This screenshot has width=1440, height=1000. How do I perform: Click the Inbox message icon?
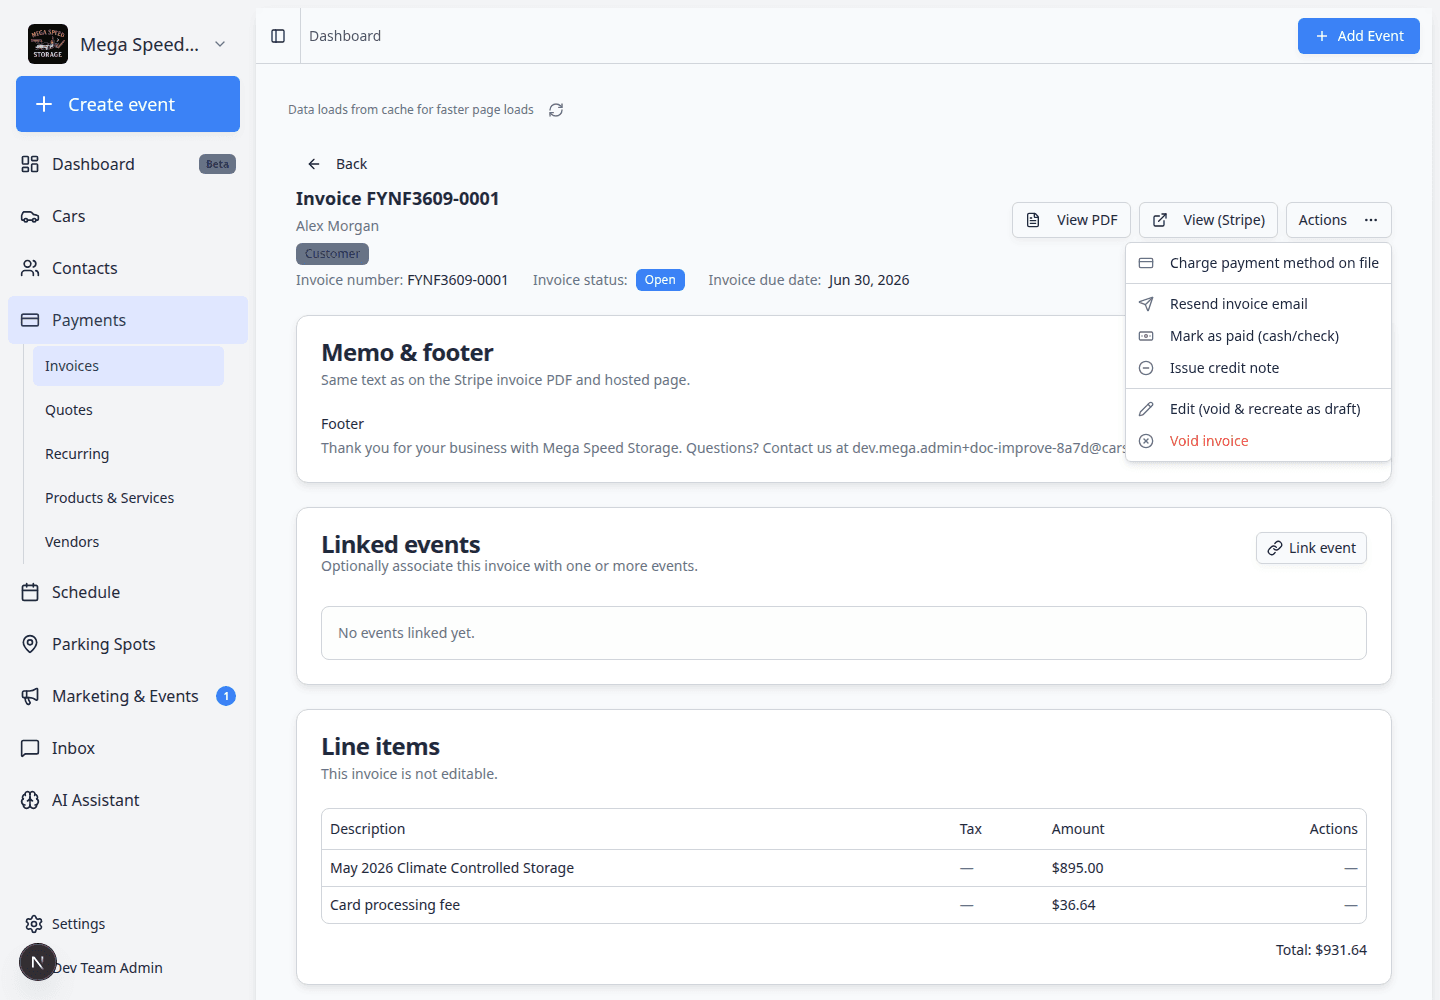pyautogui.click(x=30, y=748)
